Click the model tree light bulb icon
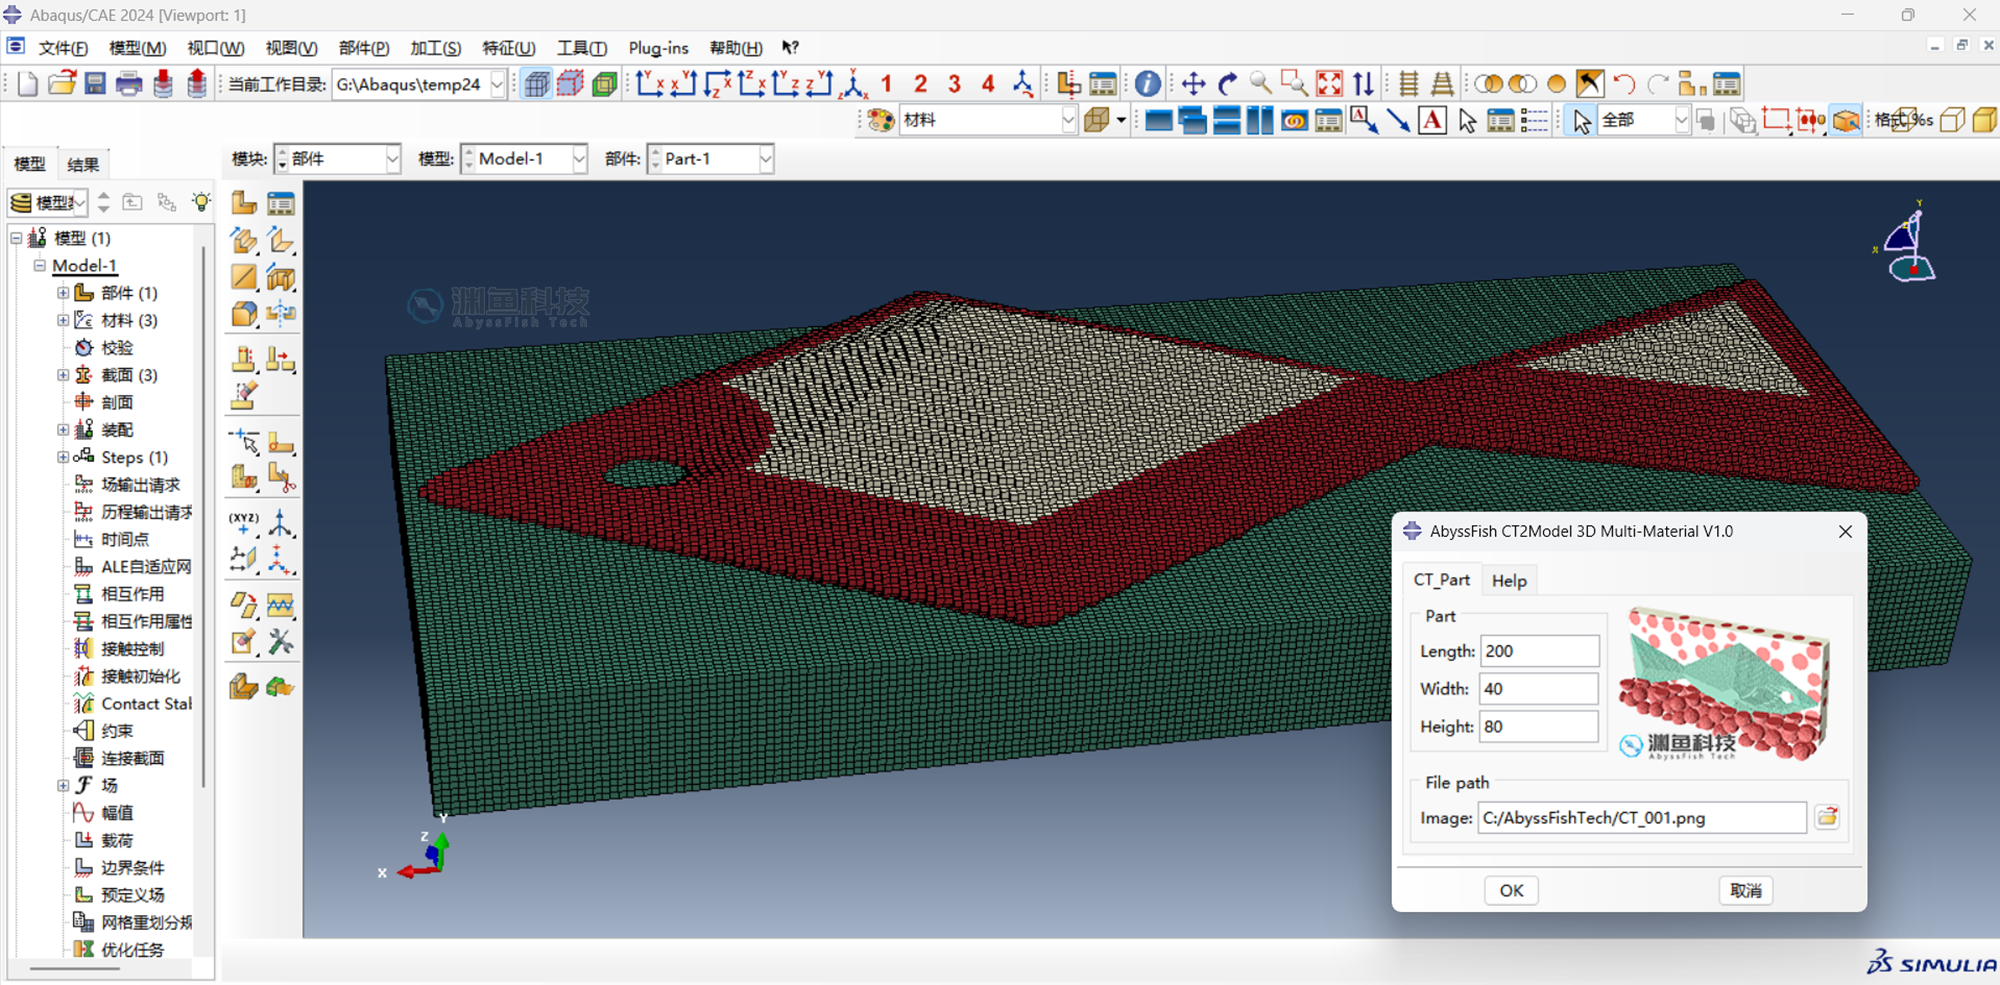Viewport: 2000px width, 985px height. click(x=202, y=202)
